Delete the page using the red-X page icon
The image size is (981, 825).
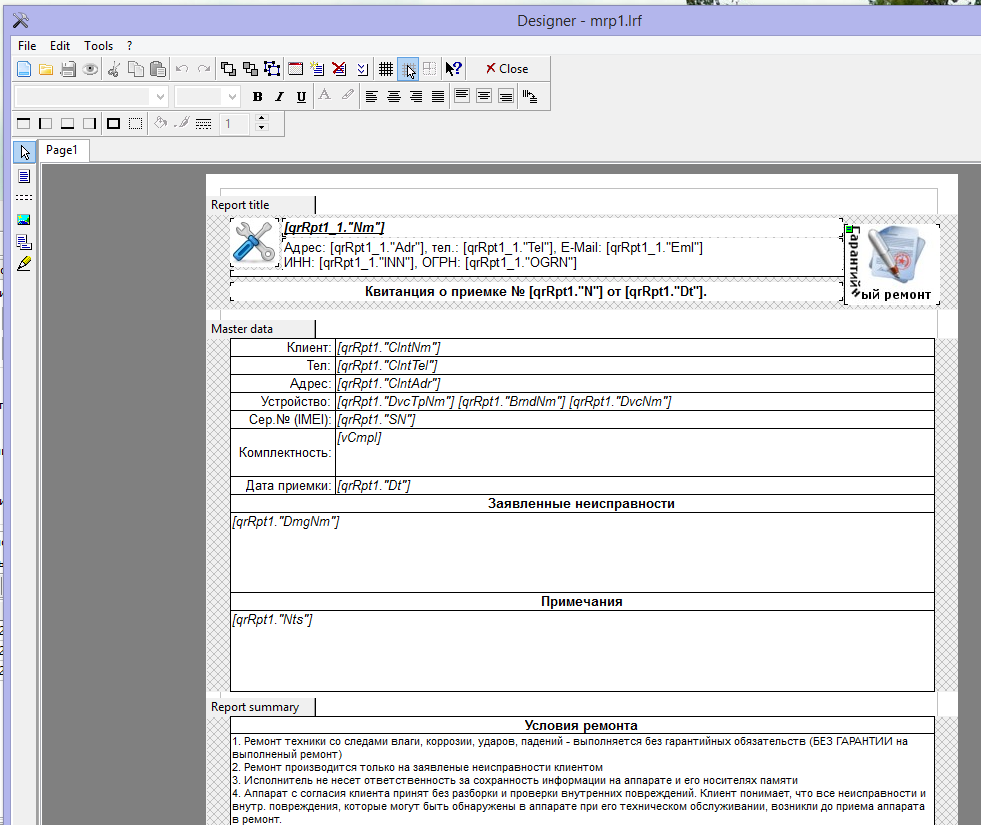[339, 69]
